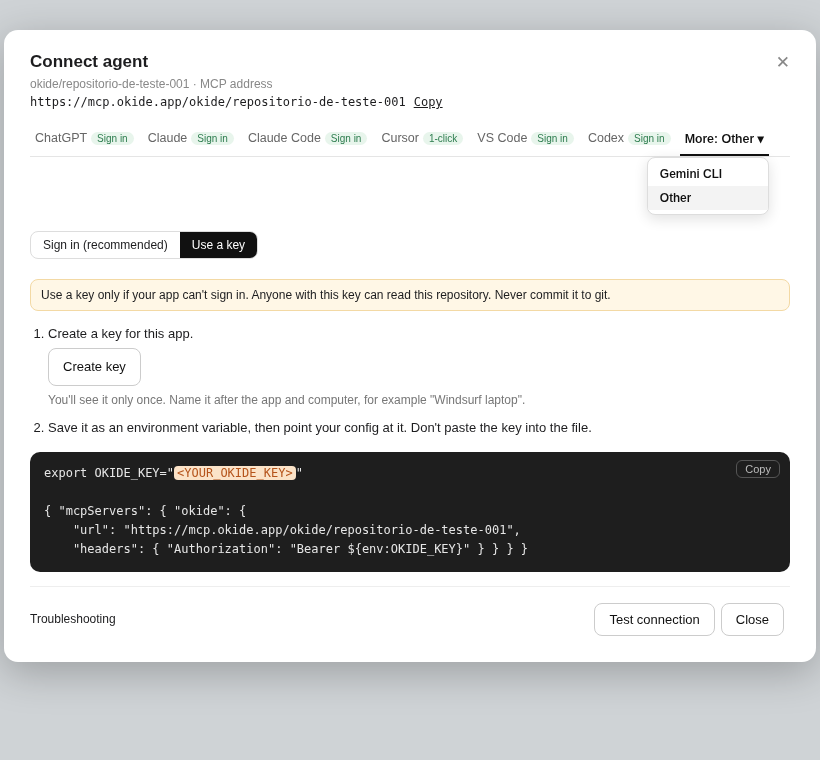The height and width of the screenshot is (760, 820).
Task: Open the VS Code tab
Action: coord(525,138)
